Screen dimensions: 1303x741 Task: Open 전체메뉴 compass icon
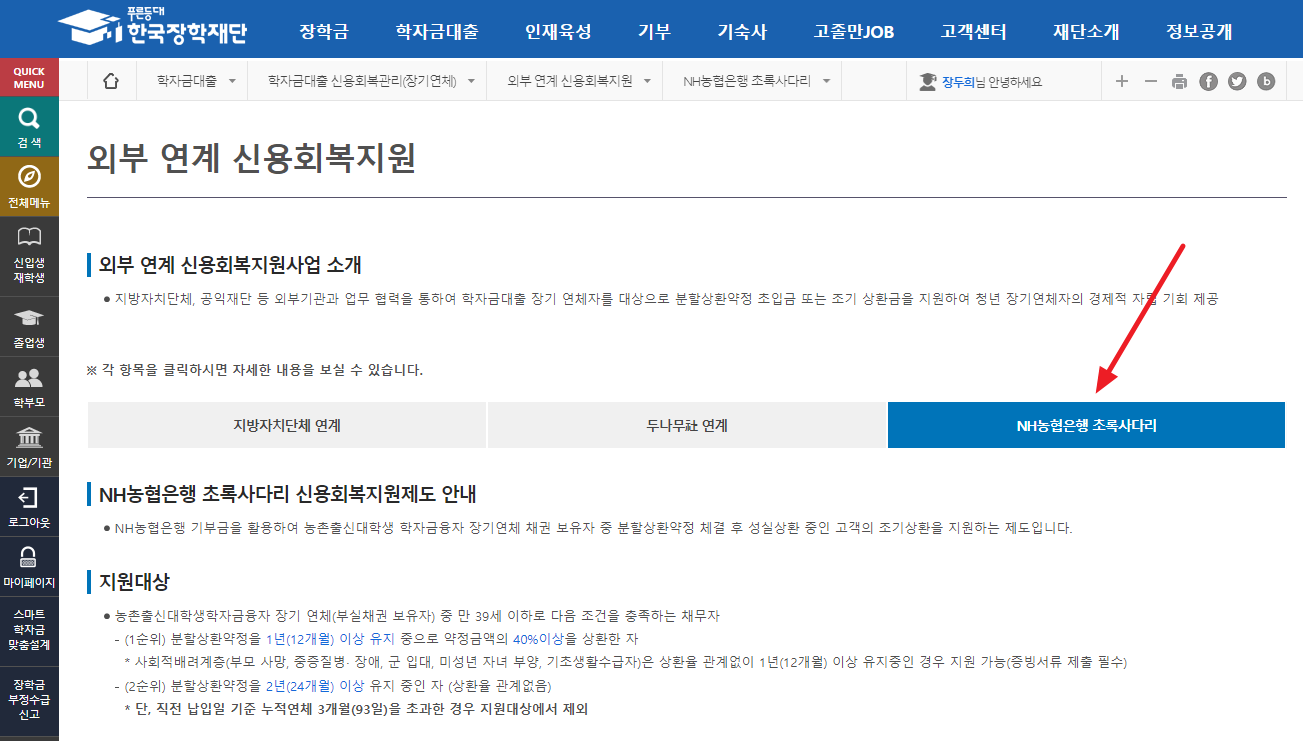[x=29, y=187]
